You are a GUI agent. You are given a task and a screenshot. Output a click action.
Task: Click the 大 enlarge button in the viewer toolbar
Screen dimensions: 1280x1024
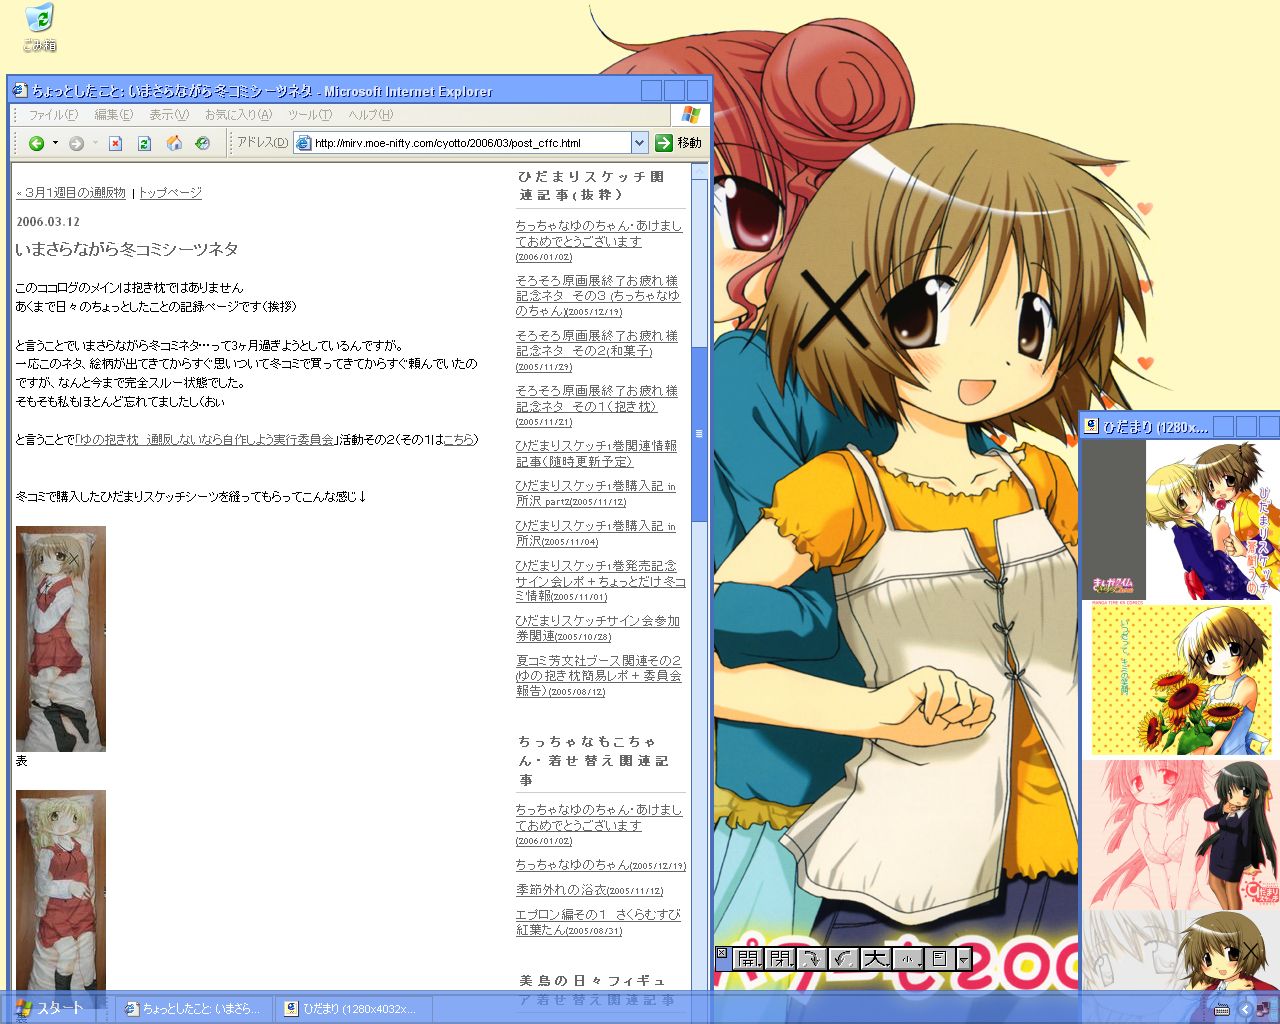(875, 959)
